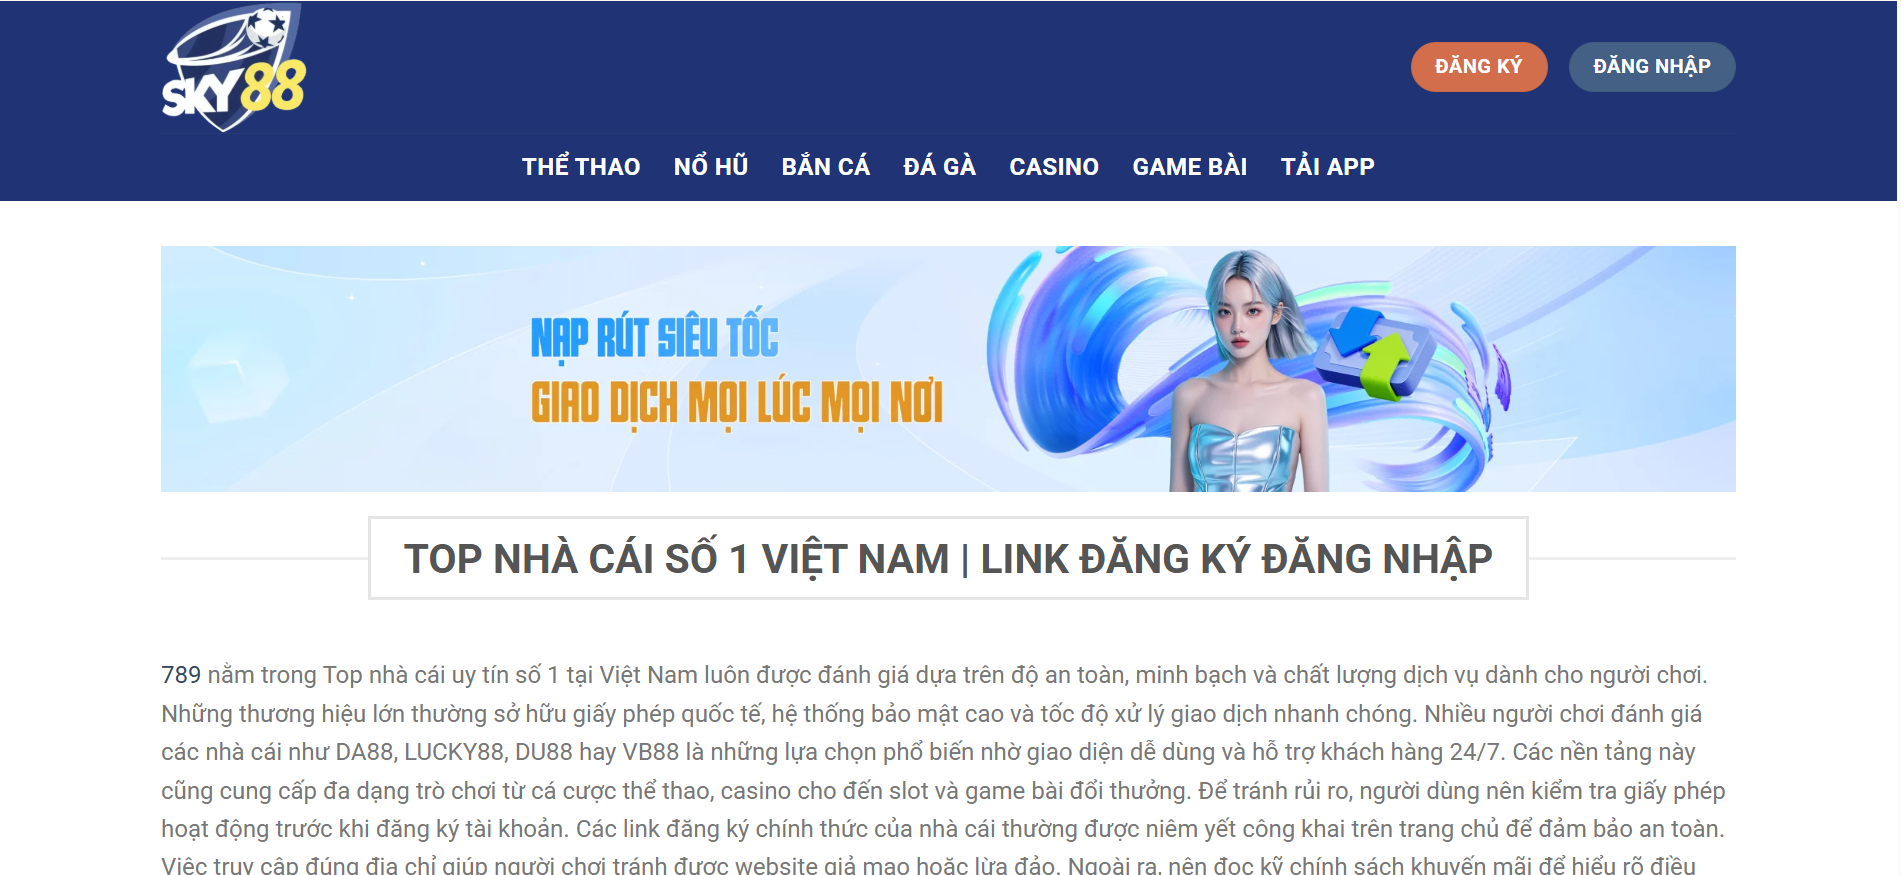
Task: Open the THỂ THAO menu
Action: tap(581, 167)
